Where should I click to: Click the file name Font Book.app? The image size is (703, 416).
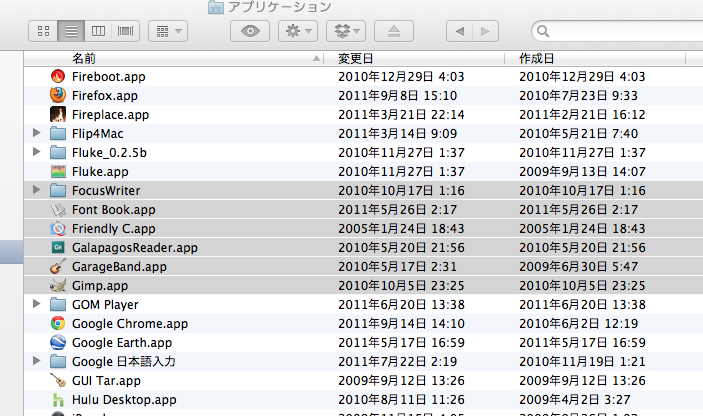click(x=113, y=210)
